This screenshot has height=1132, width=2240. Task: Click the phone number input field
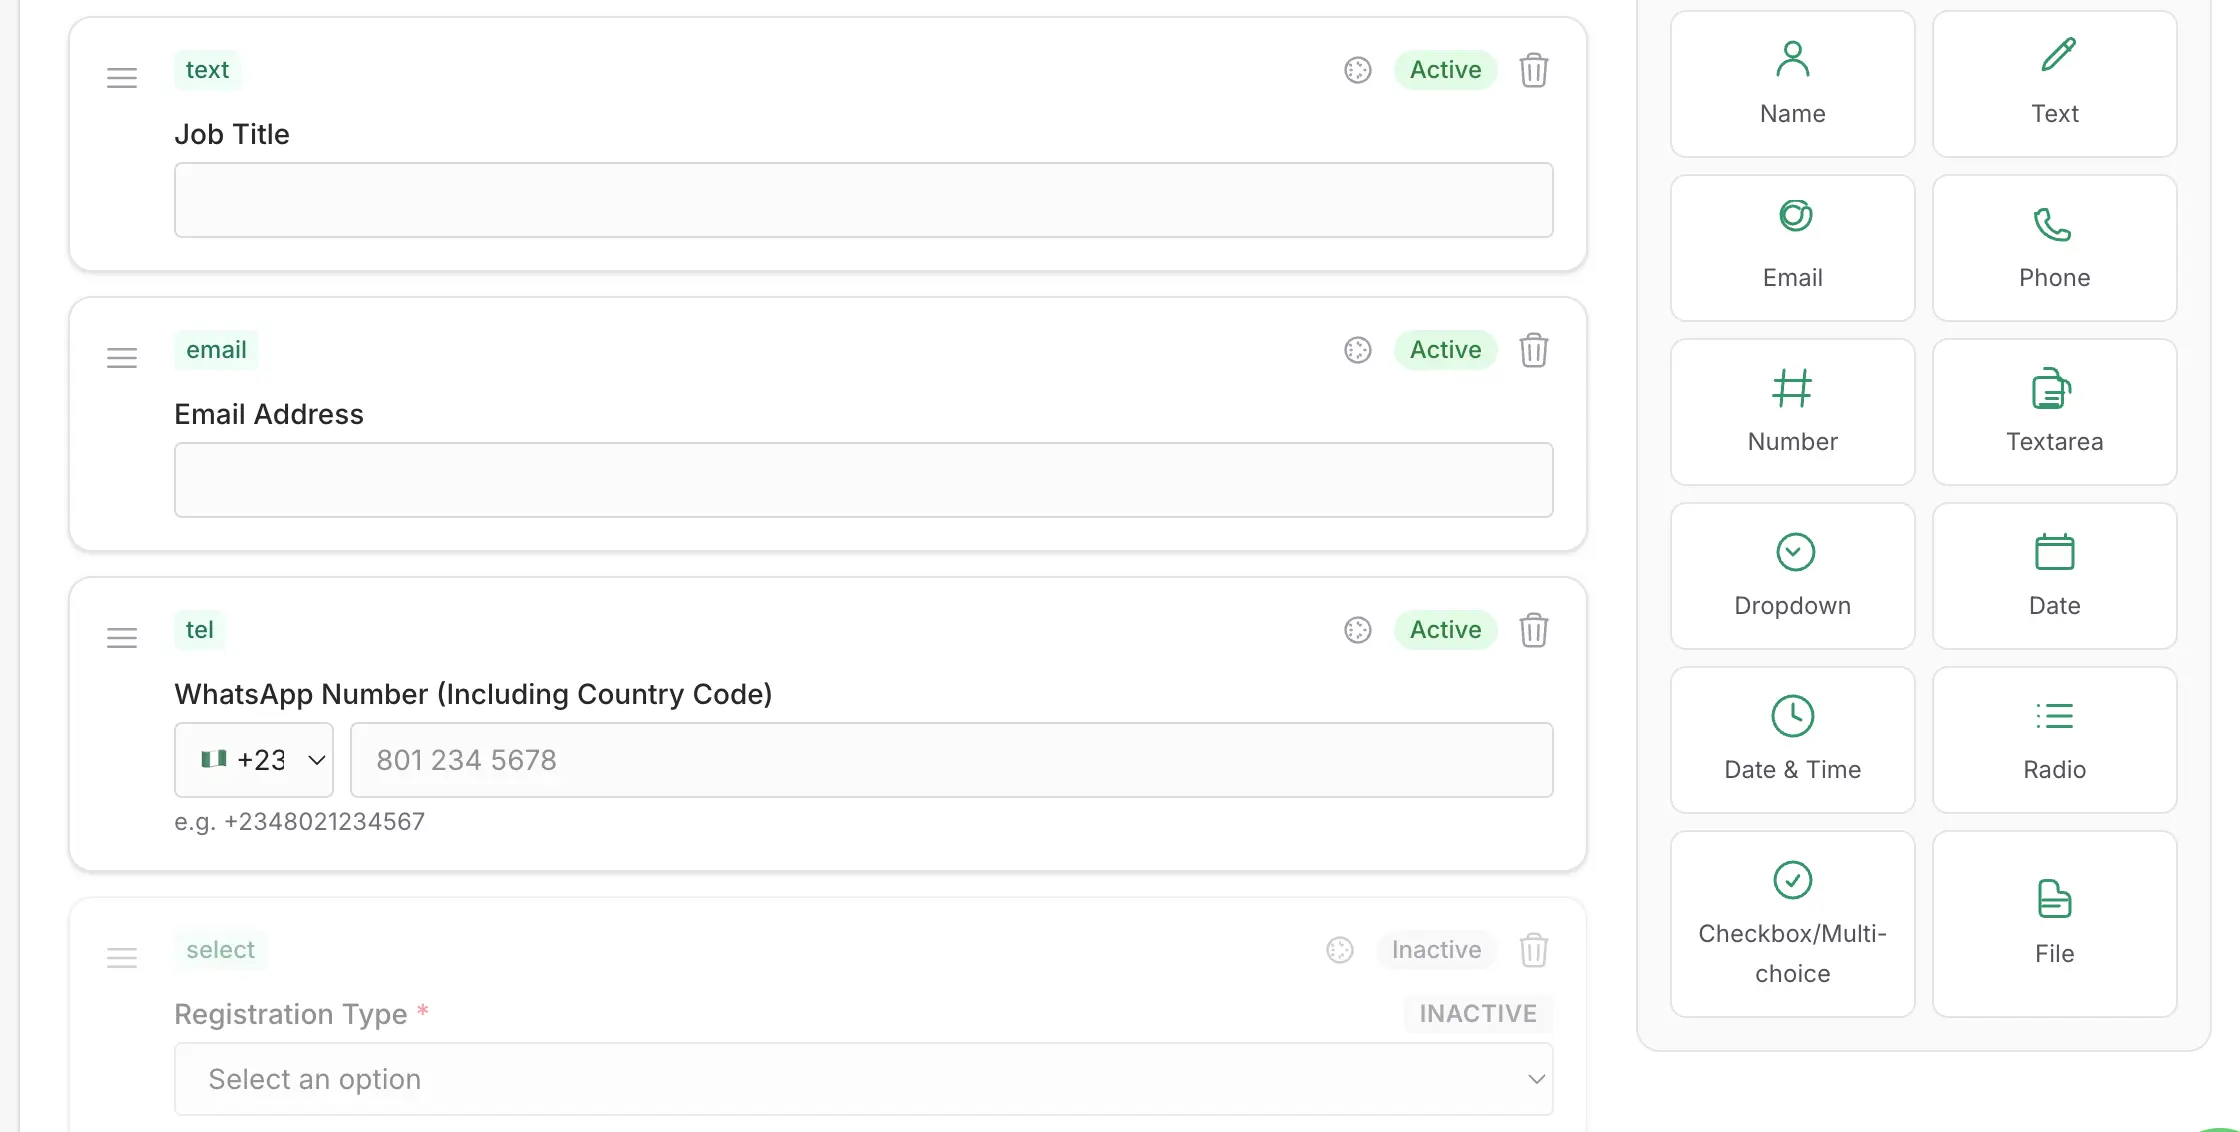pyautogui.click(x=951, y=760)
